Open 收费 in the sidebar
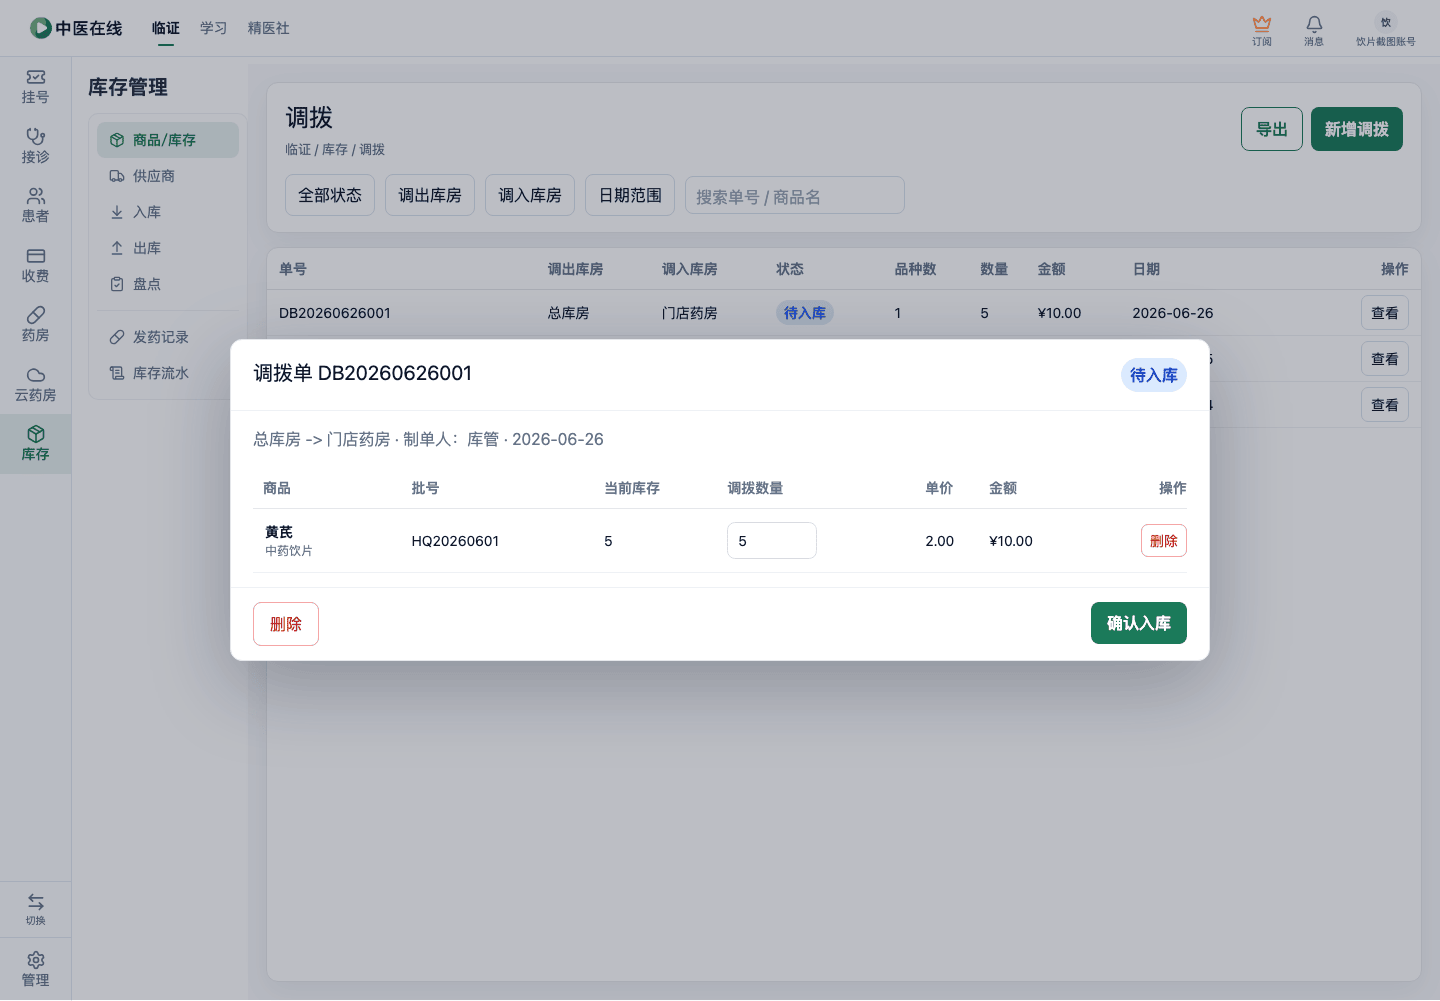 point(35,266)
